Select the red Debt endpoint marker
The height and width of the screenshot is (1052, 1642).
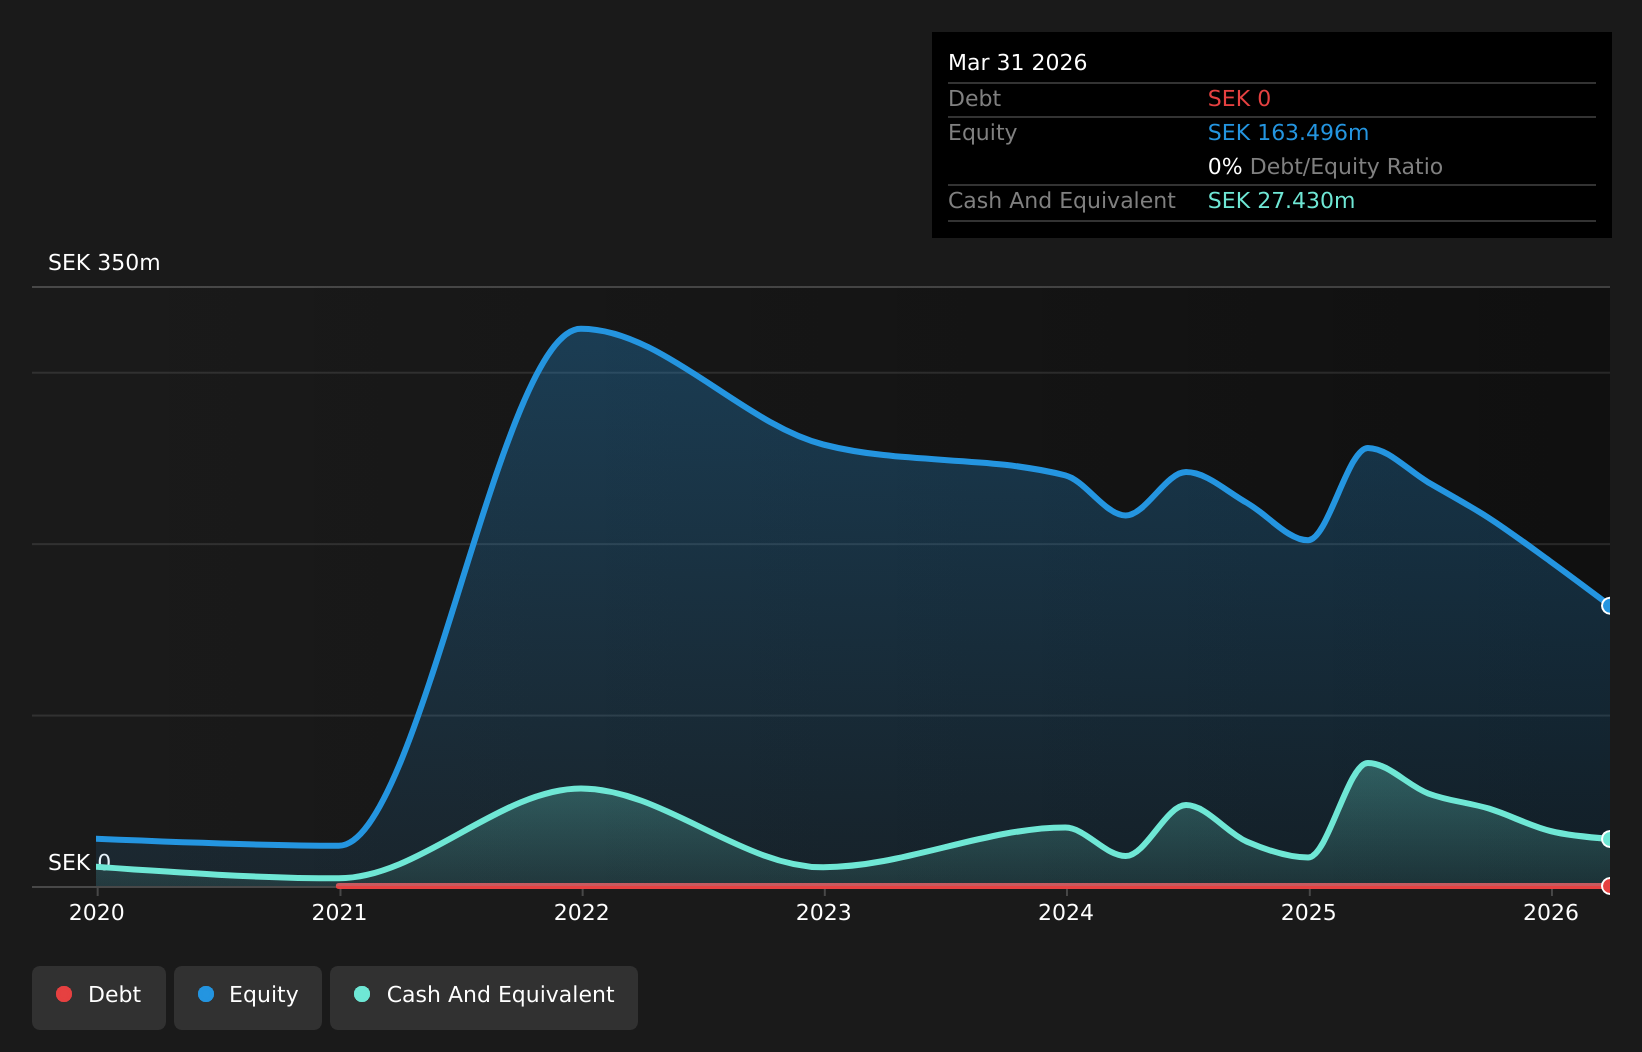(x=1608, y=886)
